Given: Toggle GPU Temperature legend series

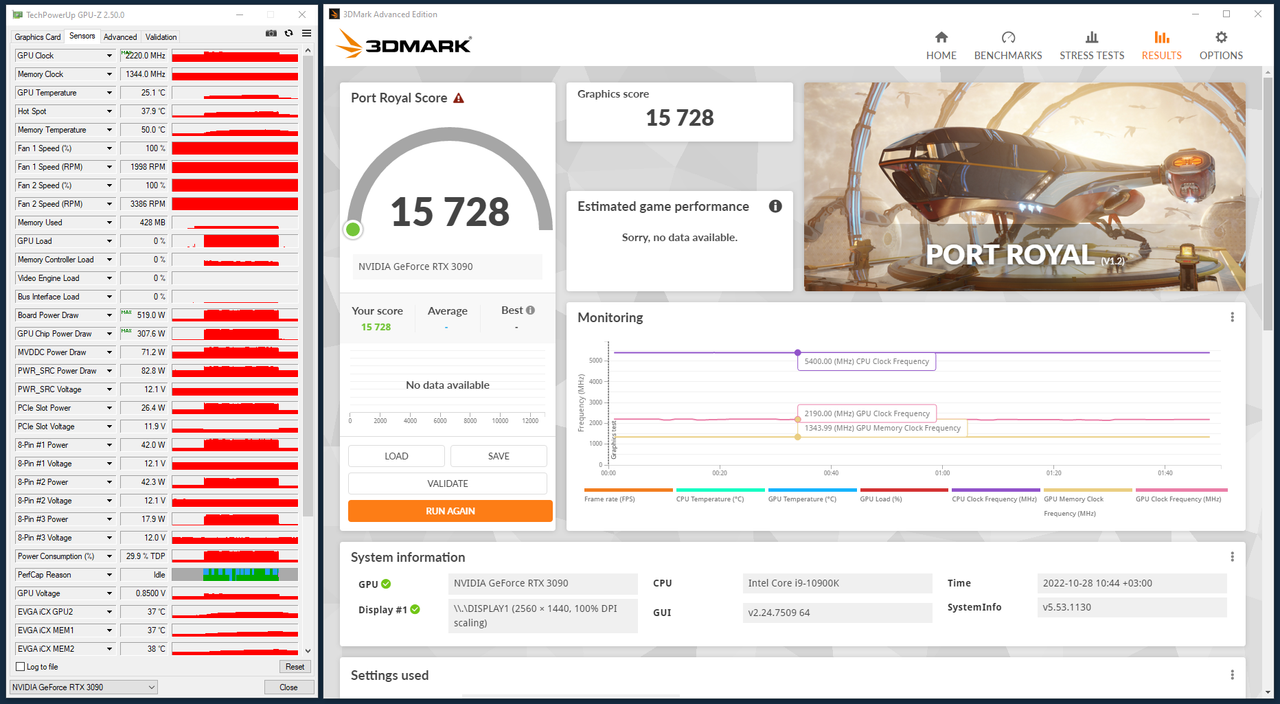Looking at the screenshot, I should pos(810,494).
